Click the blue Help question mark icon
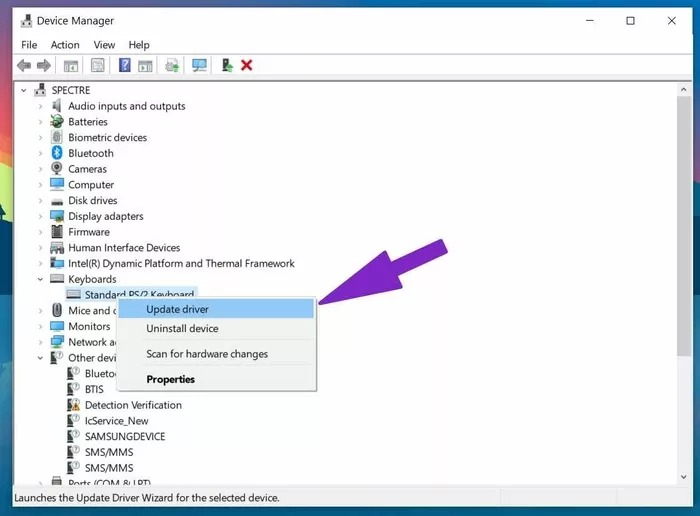 pyautogui.click(x=125, y=66)
